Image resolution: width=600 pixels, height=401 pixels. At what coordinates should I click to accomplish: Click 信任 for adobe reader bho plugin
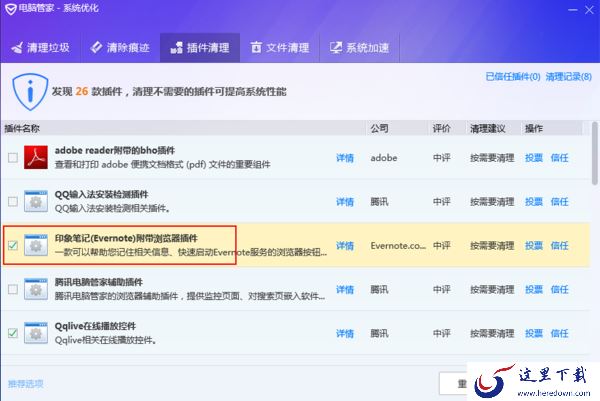click(559, 158)
